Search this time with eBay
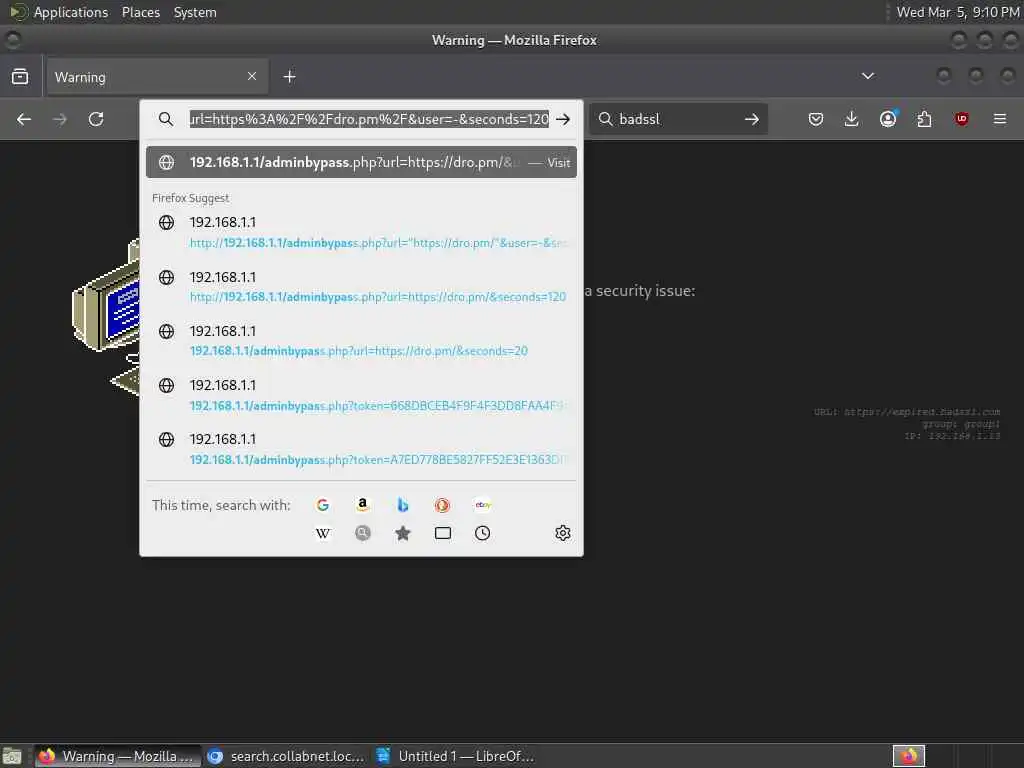This screenshot has width=1024, height=768. point(483,505)
